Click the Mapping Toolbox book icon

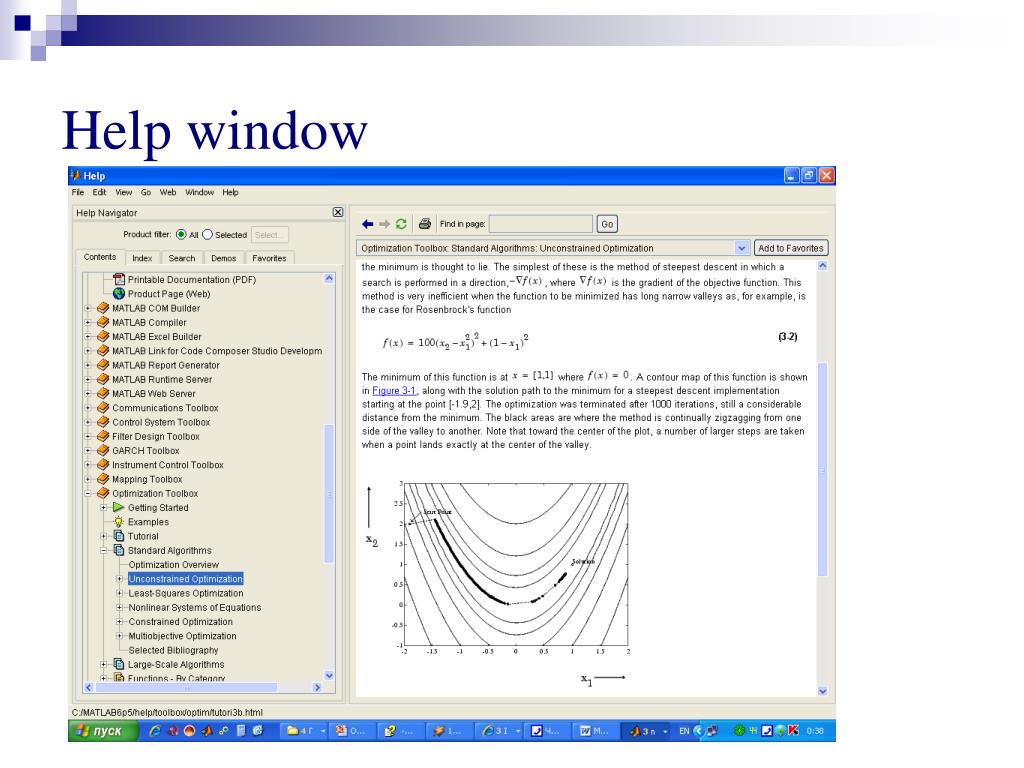coord(103,479)
